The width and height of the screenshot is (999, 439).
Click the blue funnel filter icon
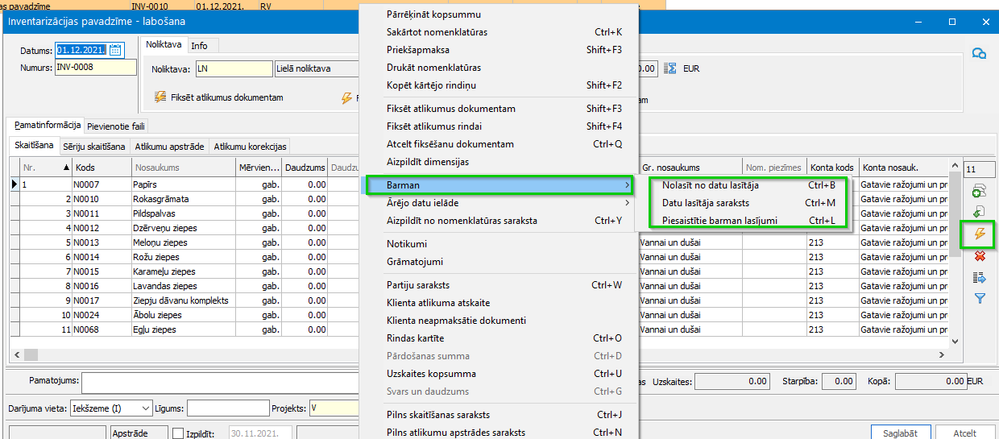pyautogui.click(x=979, y=298)
